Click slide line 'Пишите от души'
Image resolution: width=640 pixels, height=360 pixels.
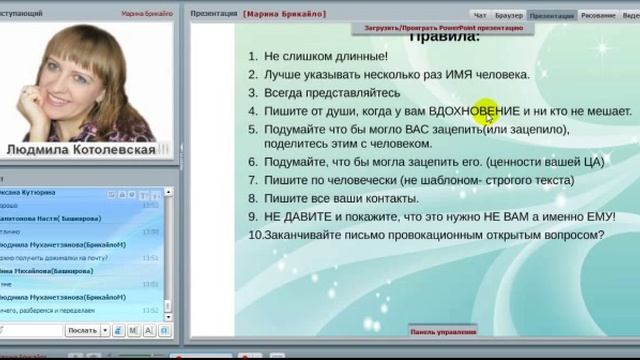[447, 111]
